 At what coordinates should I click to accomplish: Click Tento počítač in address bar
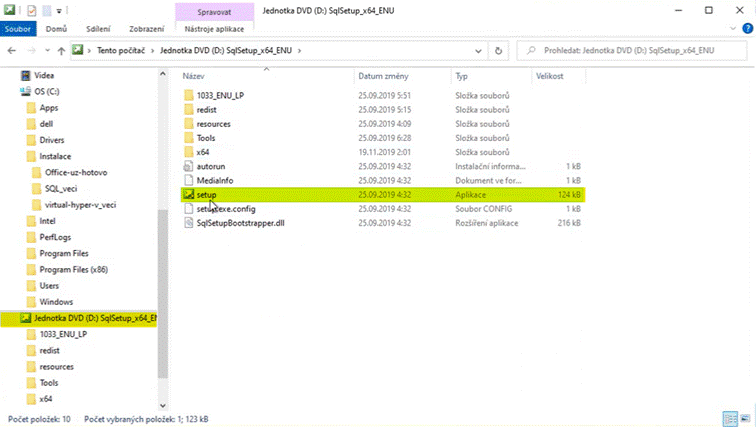121,50
